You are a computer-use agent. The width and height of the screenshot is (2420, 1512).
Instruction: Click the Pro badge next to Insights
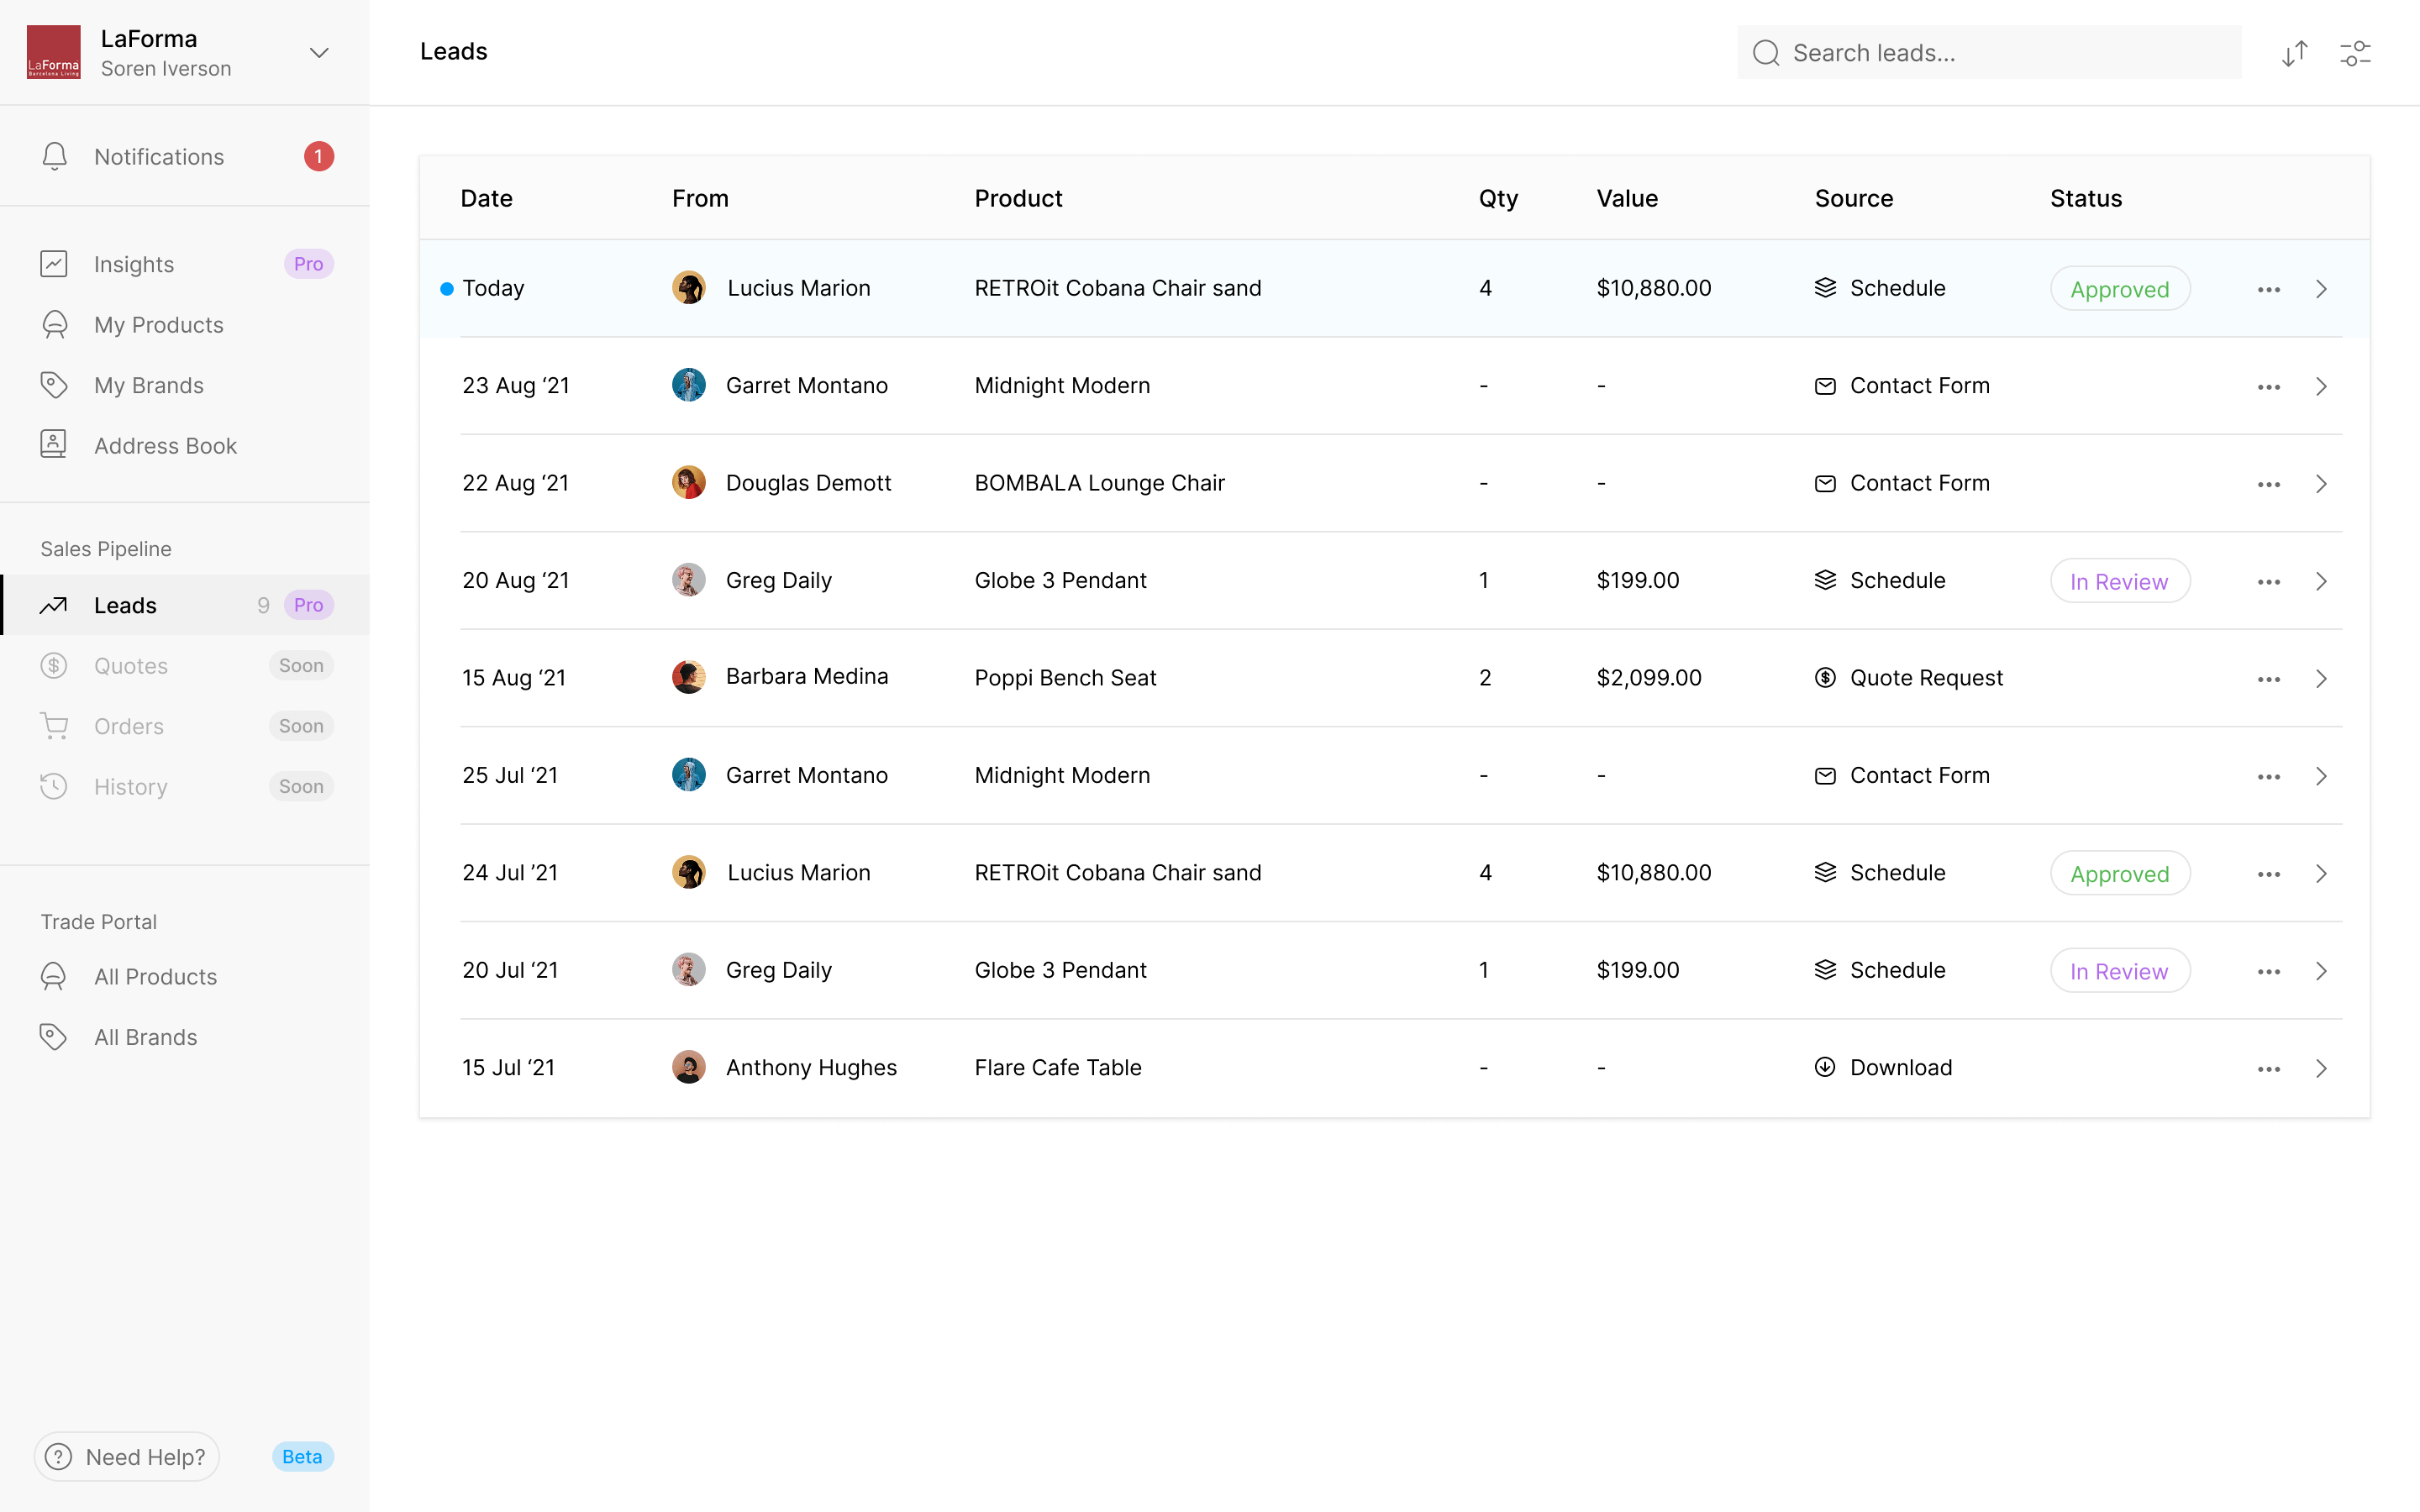coord(309,264)
